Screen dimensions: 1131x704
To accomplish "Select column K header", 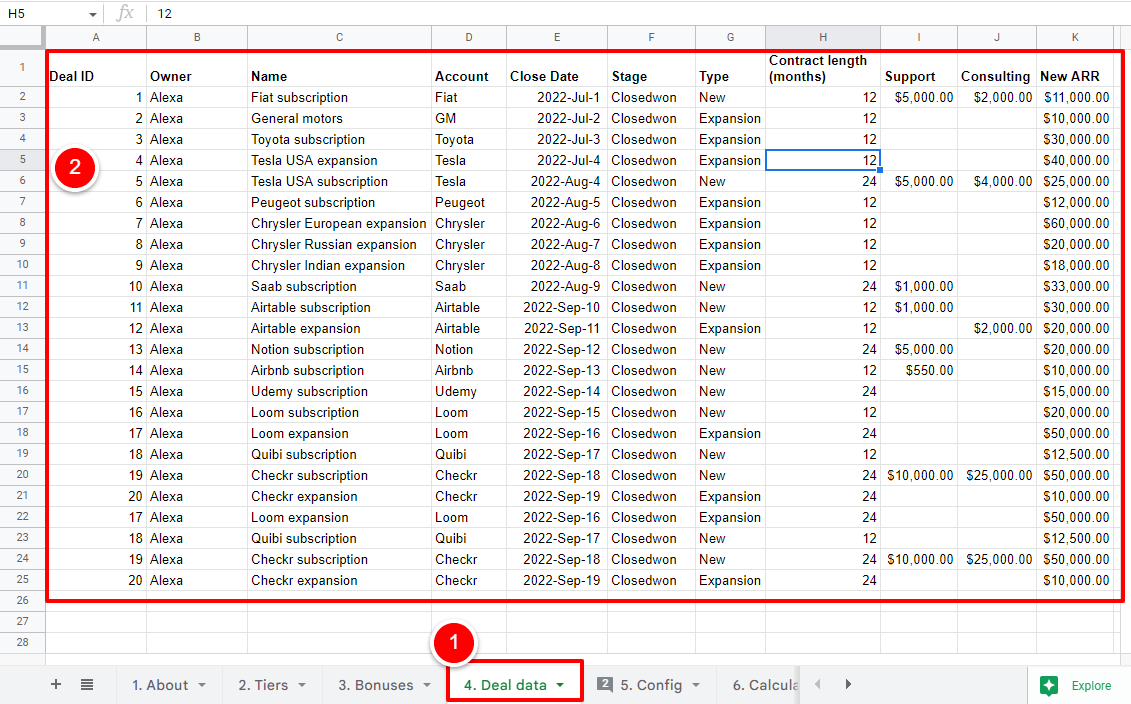I will point(1075,37).
